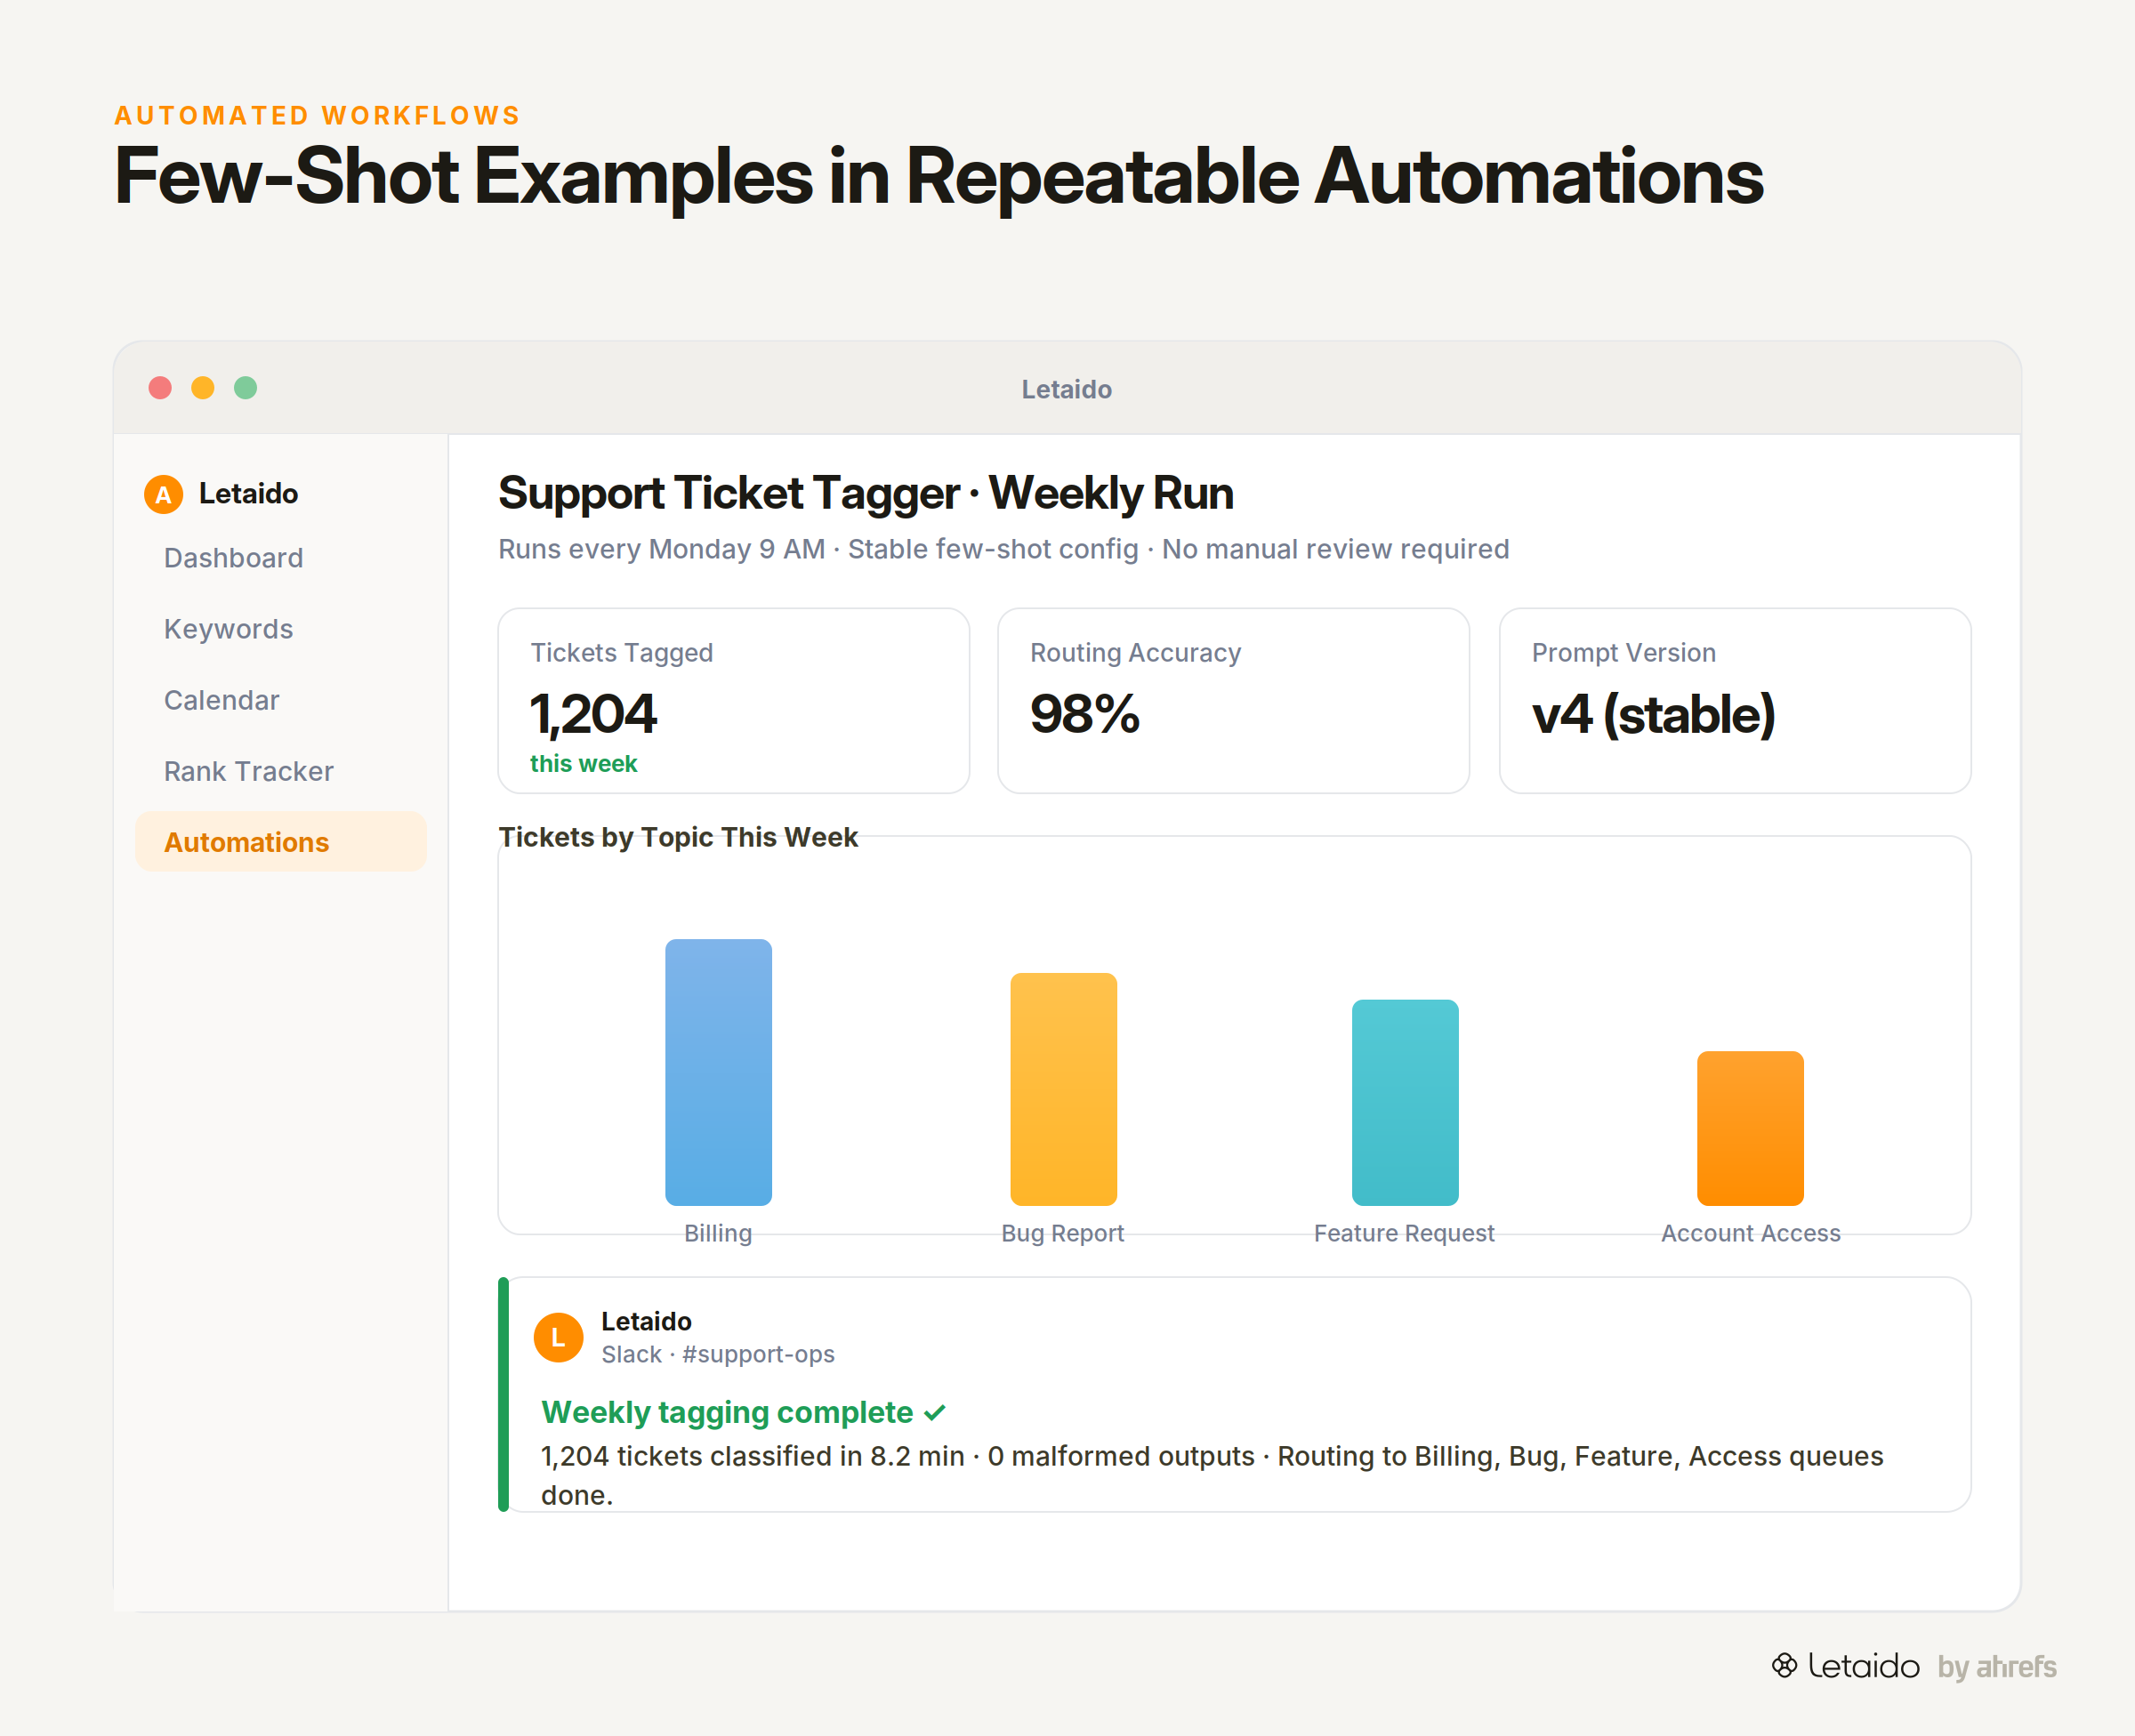Open the Routing Accuracy stat card

[1234, 701]
